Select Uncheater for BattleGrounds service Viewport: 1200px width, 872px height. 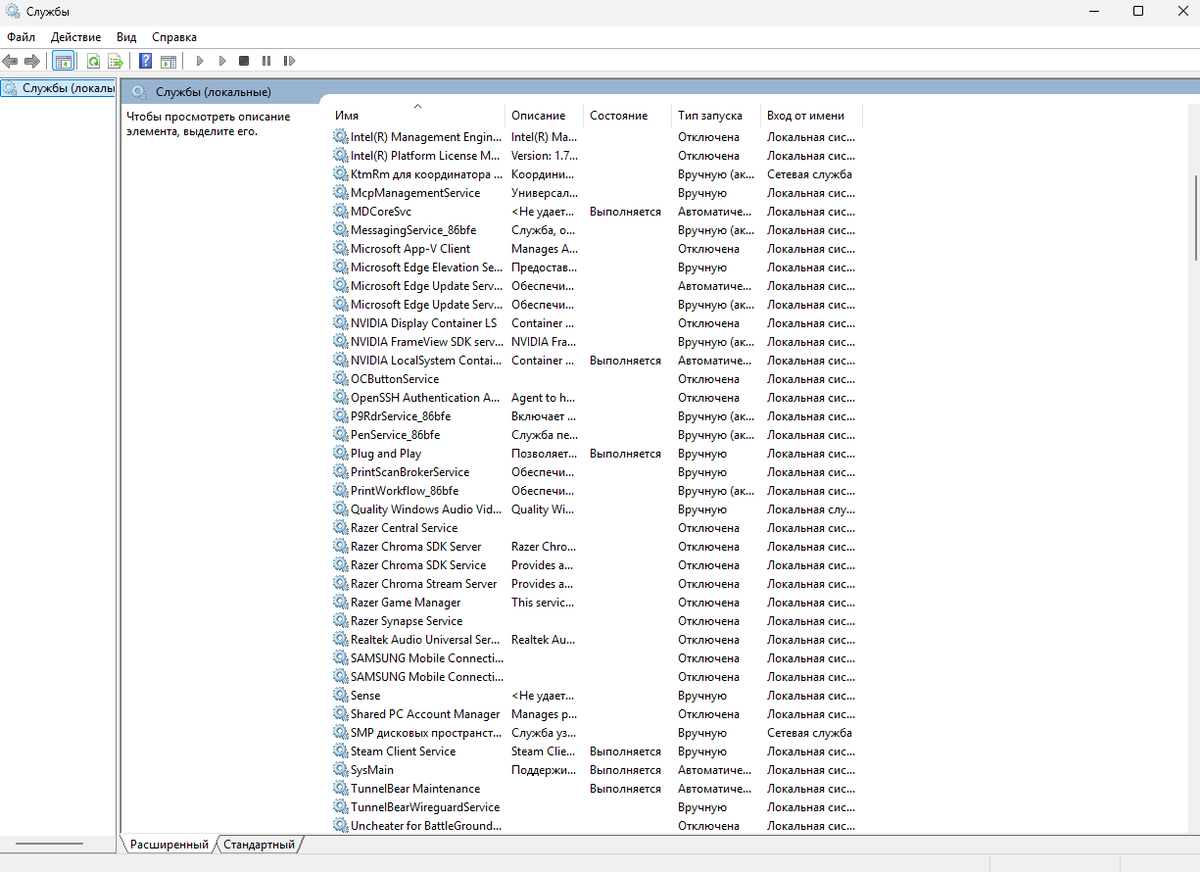[x=596, y=826]
